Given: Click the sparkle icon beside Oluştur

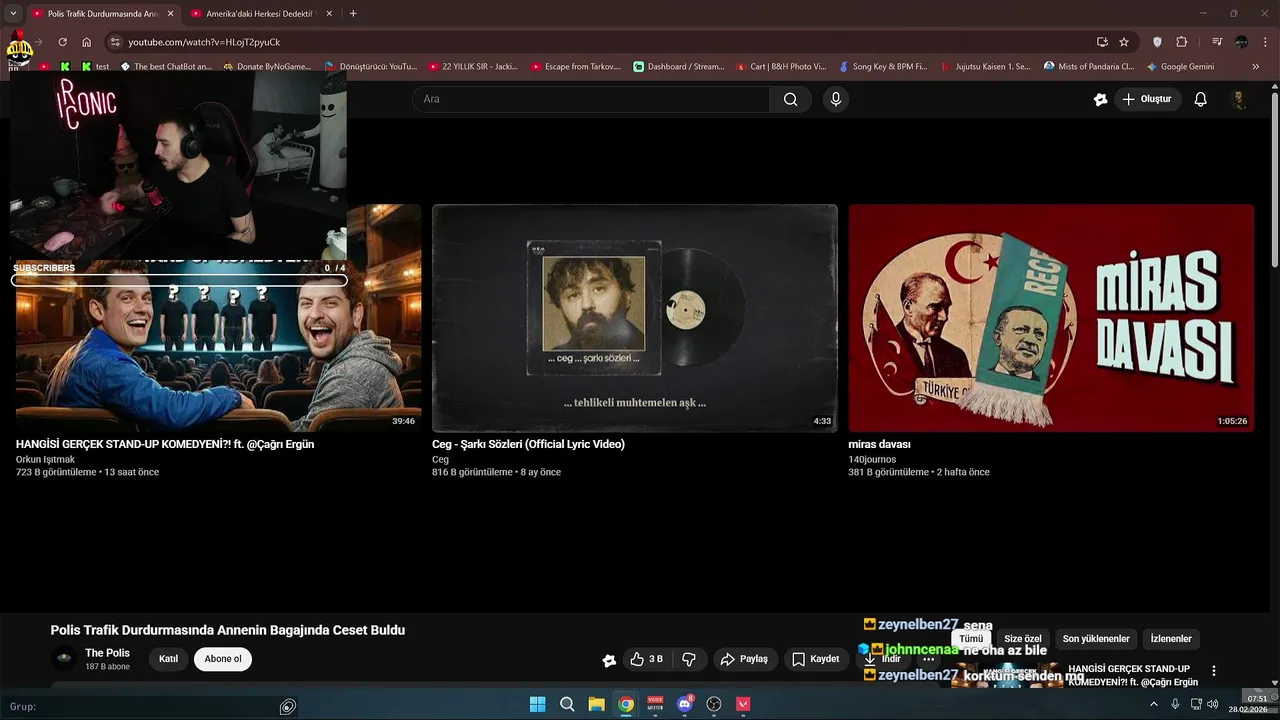Looking at the screenshot, I should coord(1101,99).
